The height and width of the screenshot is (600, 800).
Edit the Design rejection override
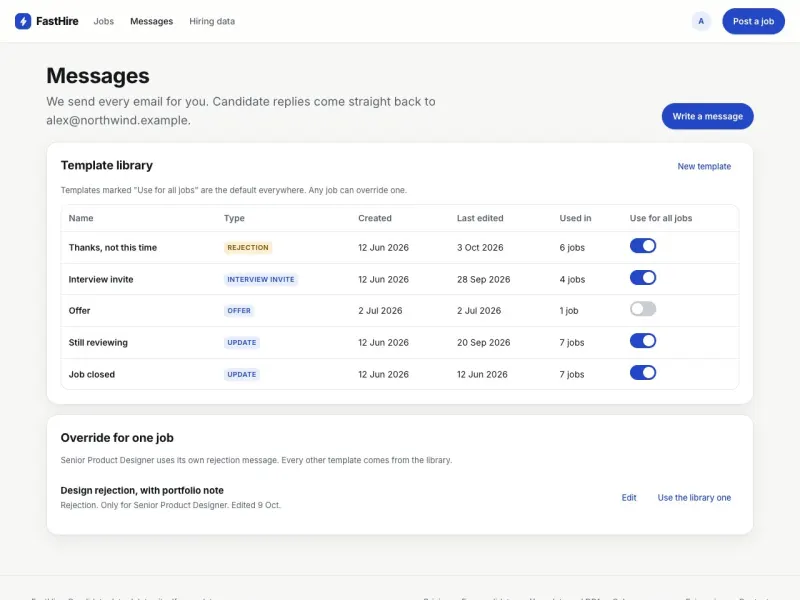(x=629, y=497)
